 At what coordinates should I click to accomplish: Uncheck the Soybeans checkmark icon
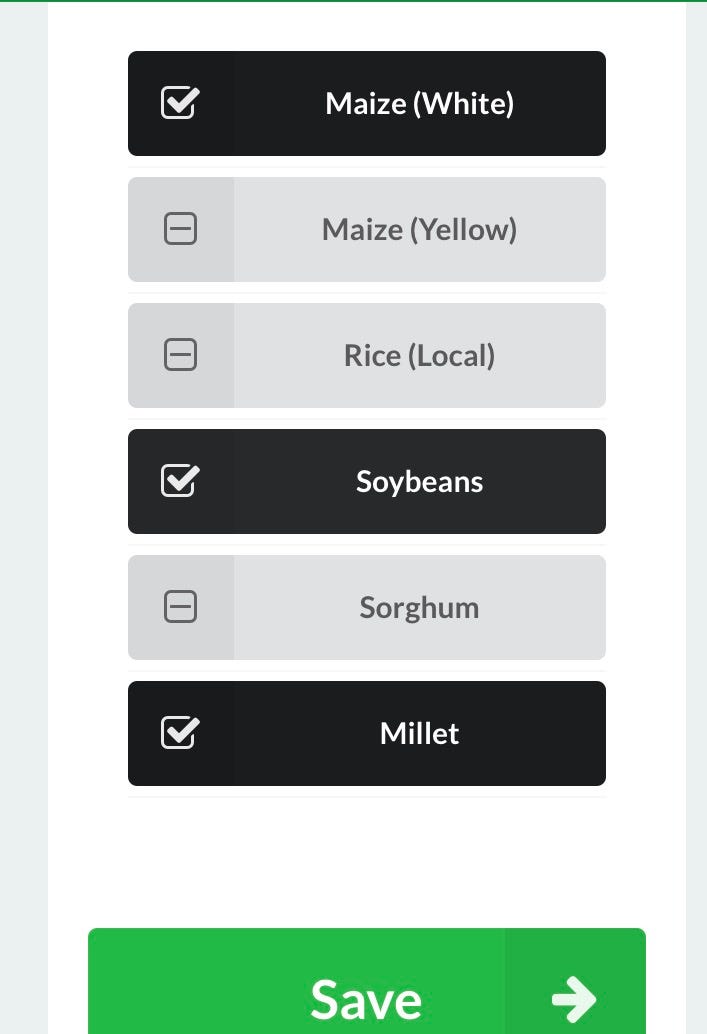(180, 481)
